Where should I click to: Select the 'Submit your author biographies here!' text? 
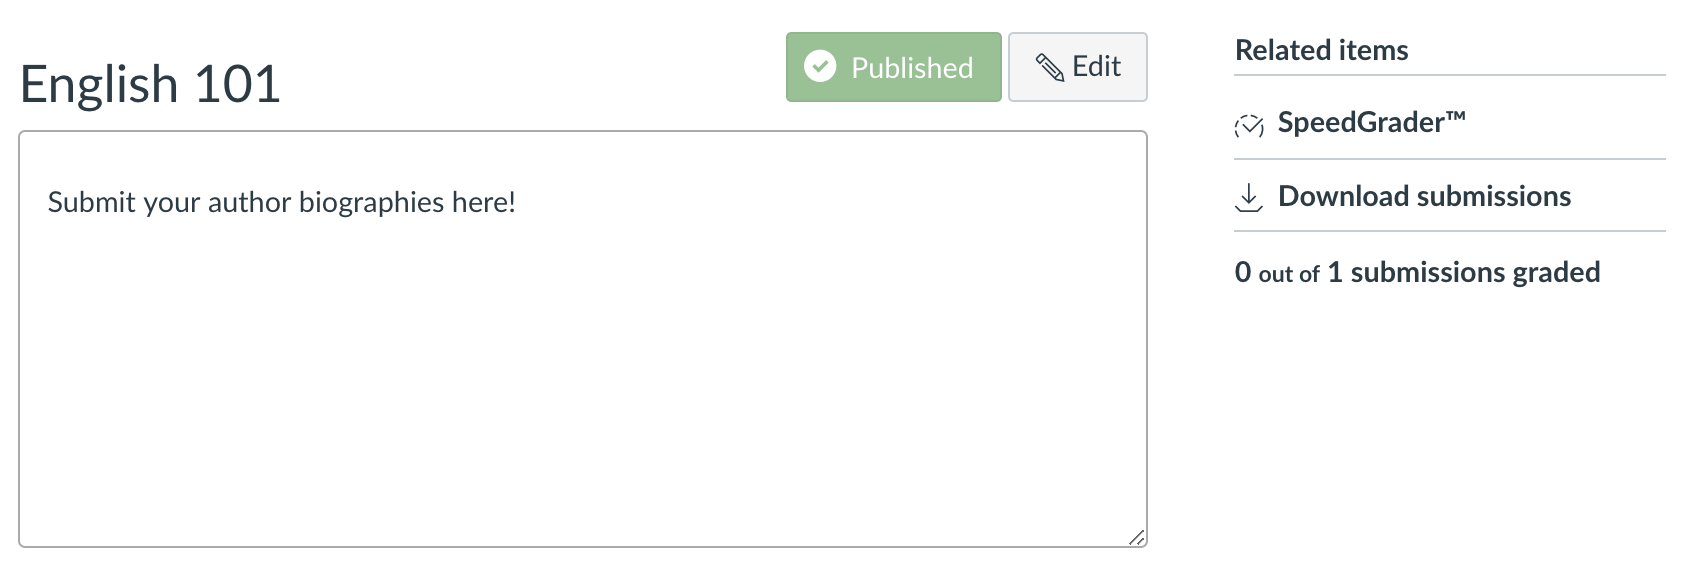point(281,202)
